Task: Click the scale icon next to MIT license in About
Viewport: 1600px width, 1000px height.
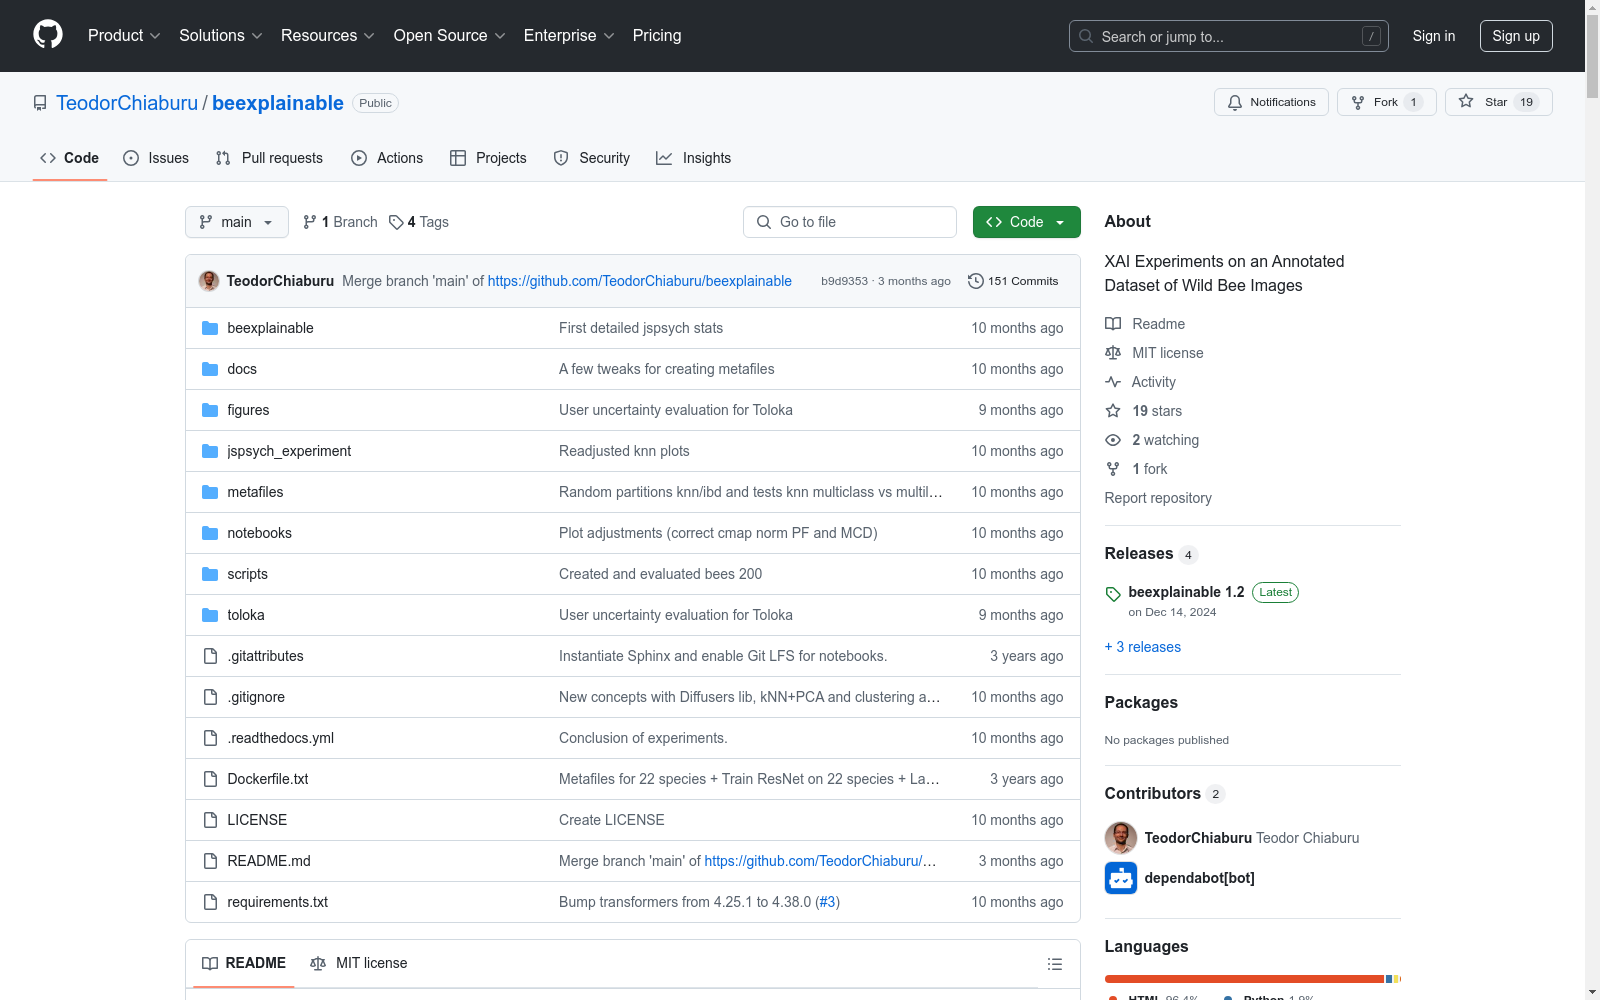Action: 1113,353
